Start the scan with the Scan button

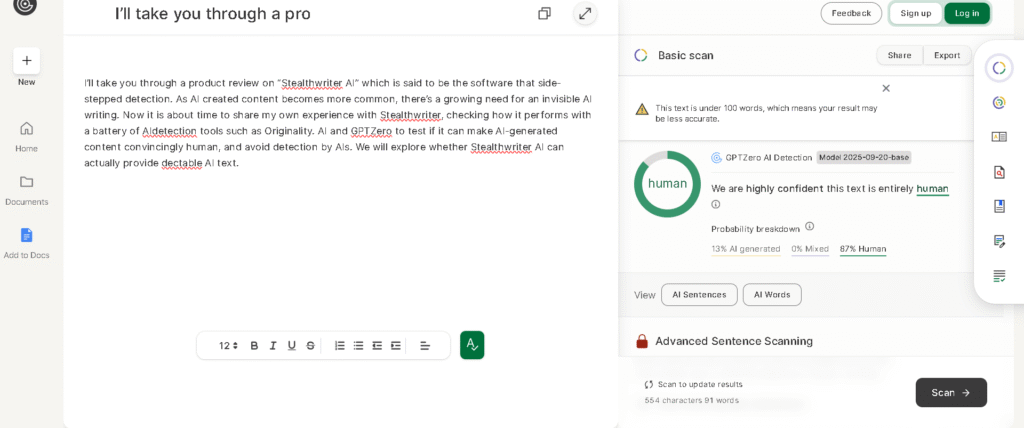pyautogui.click(x=951, y=393)
